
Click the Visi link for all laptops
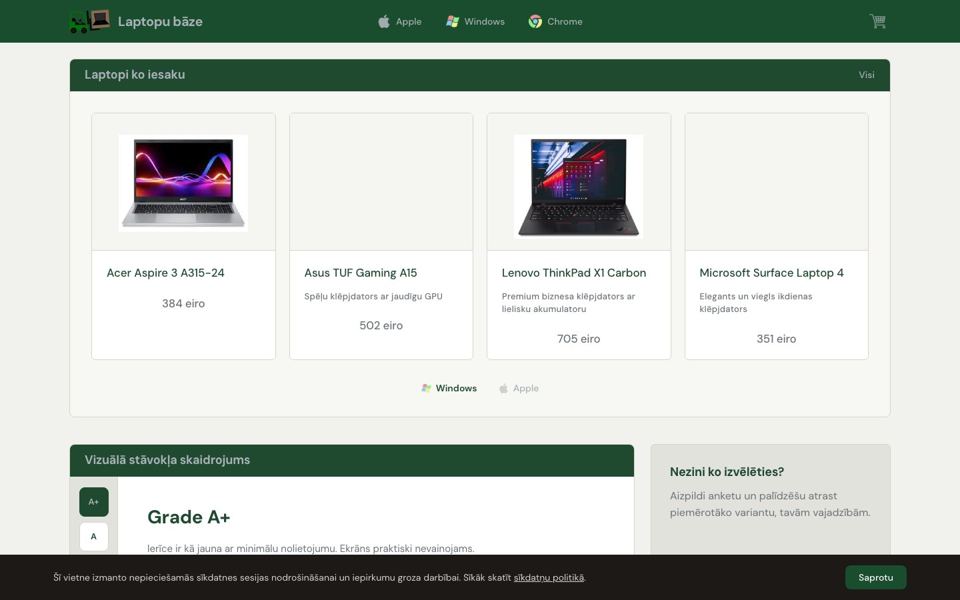[866, 75]
